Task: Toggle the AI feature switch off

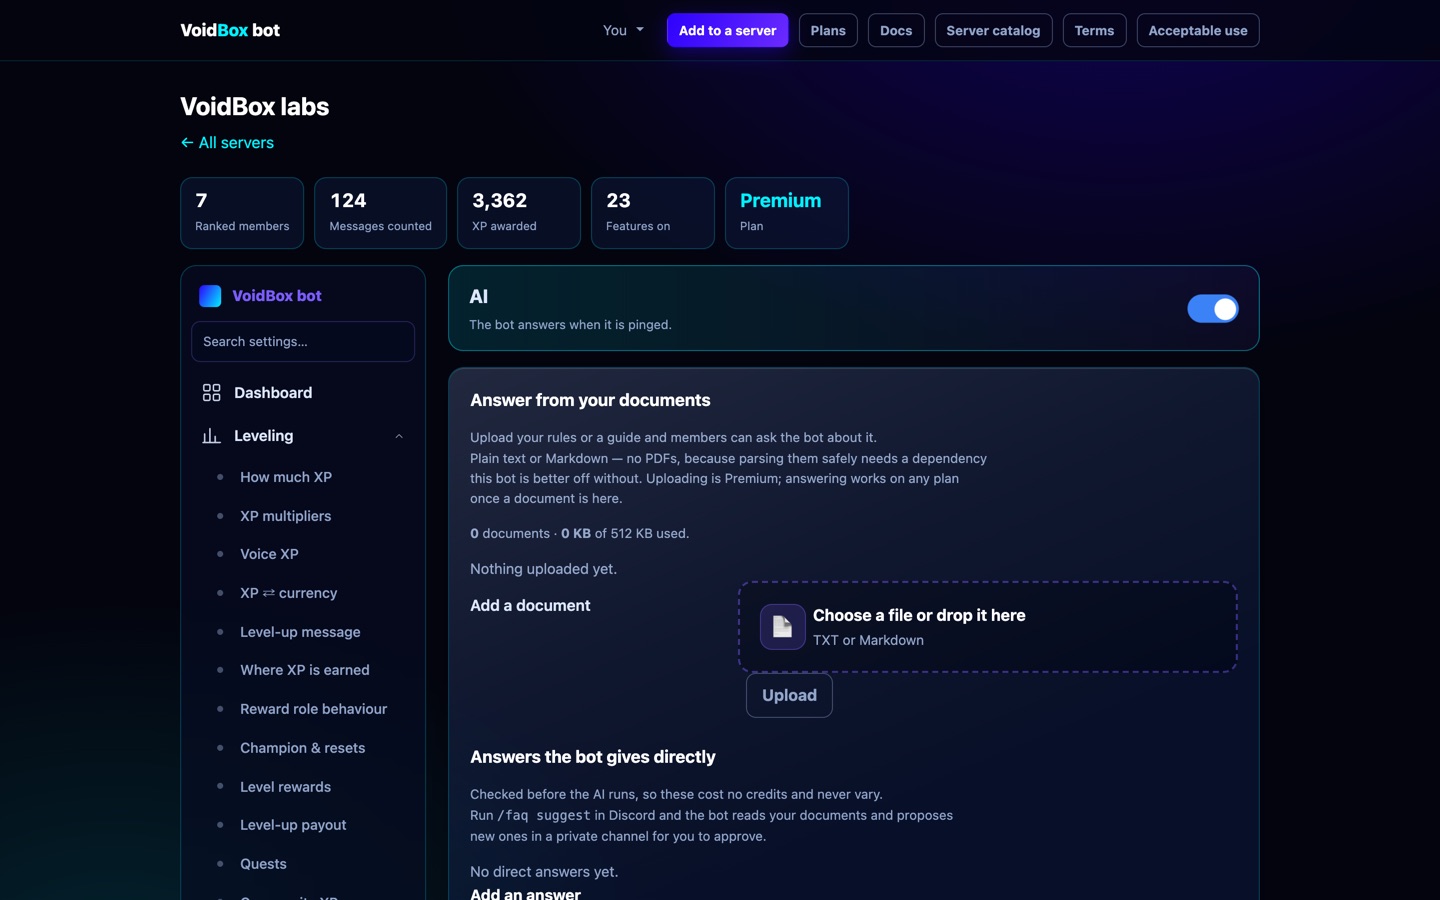Action: point(1212,309)
